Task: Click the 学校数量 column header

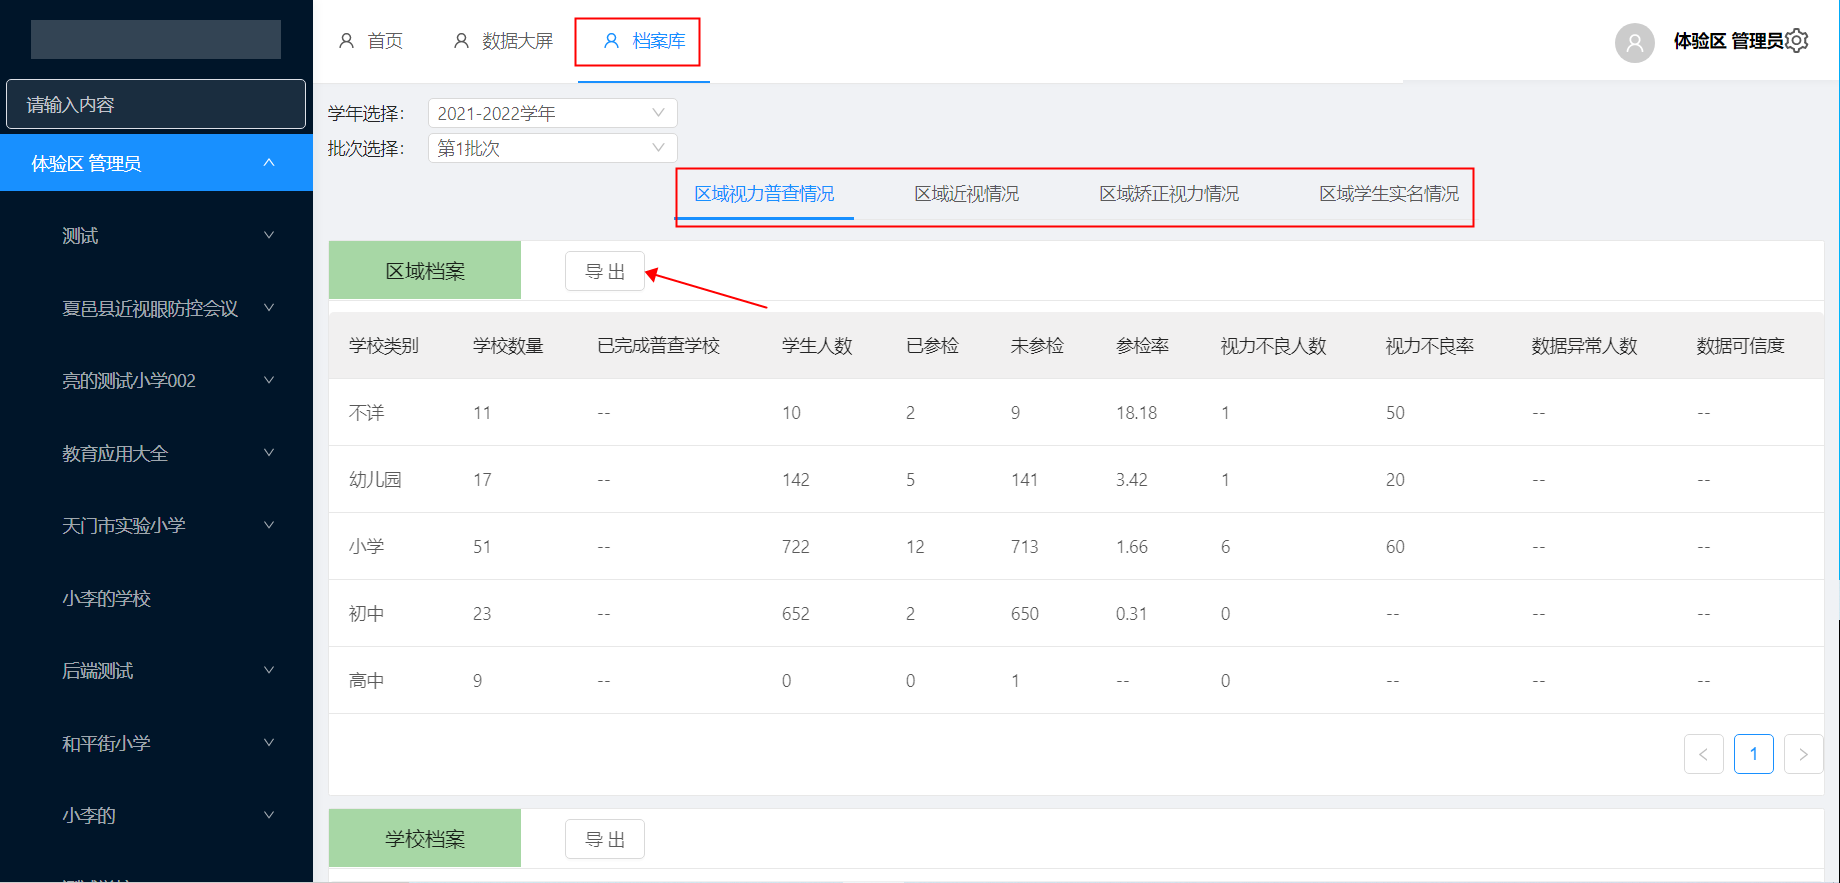Action: coord(508,346)
